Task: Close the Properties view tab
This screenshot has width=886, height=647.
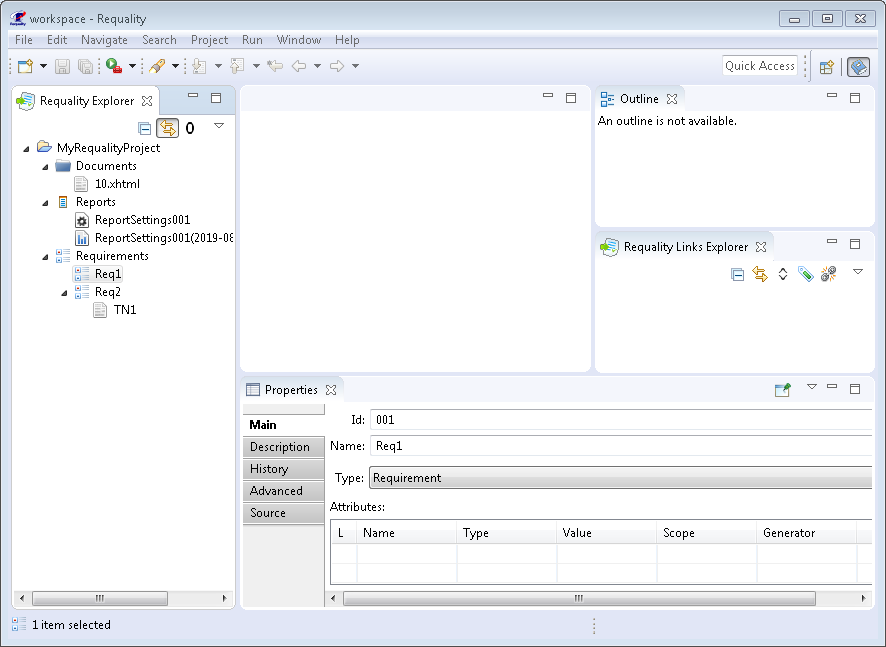Action: coord(331,390)
